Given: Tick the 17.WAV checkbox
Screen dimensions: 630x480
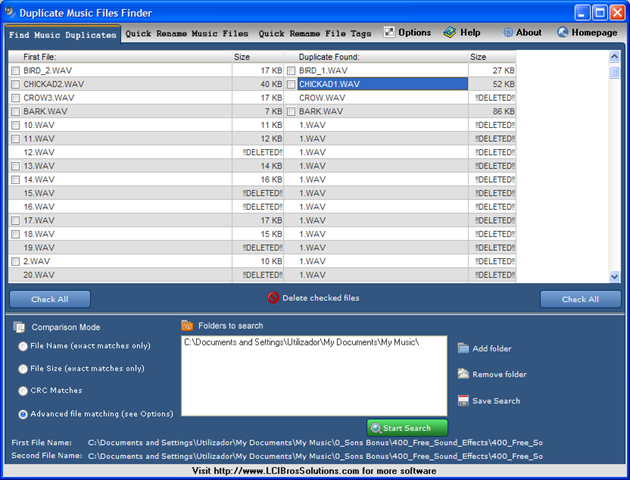Looking at the screenshot, I should [15, 221].
